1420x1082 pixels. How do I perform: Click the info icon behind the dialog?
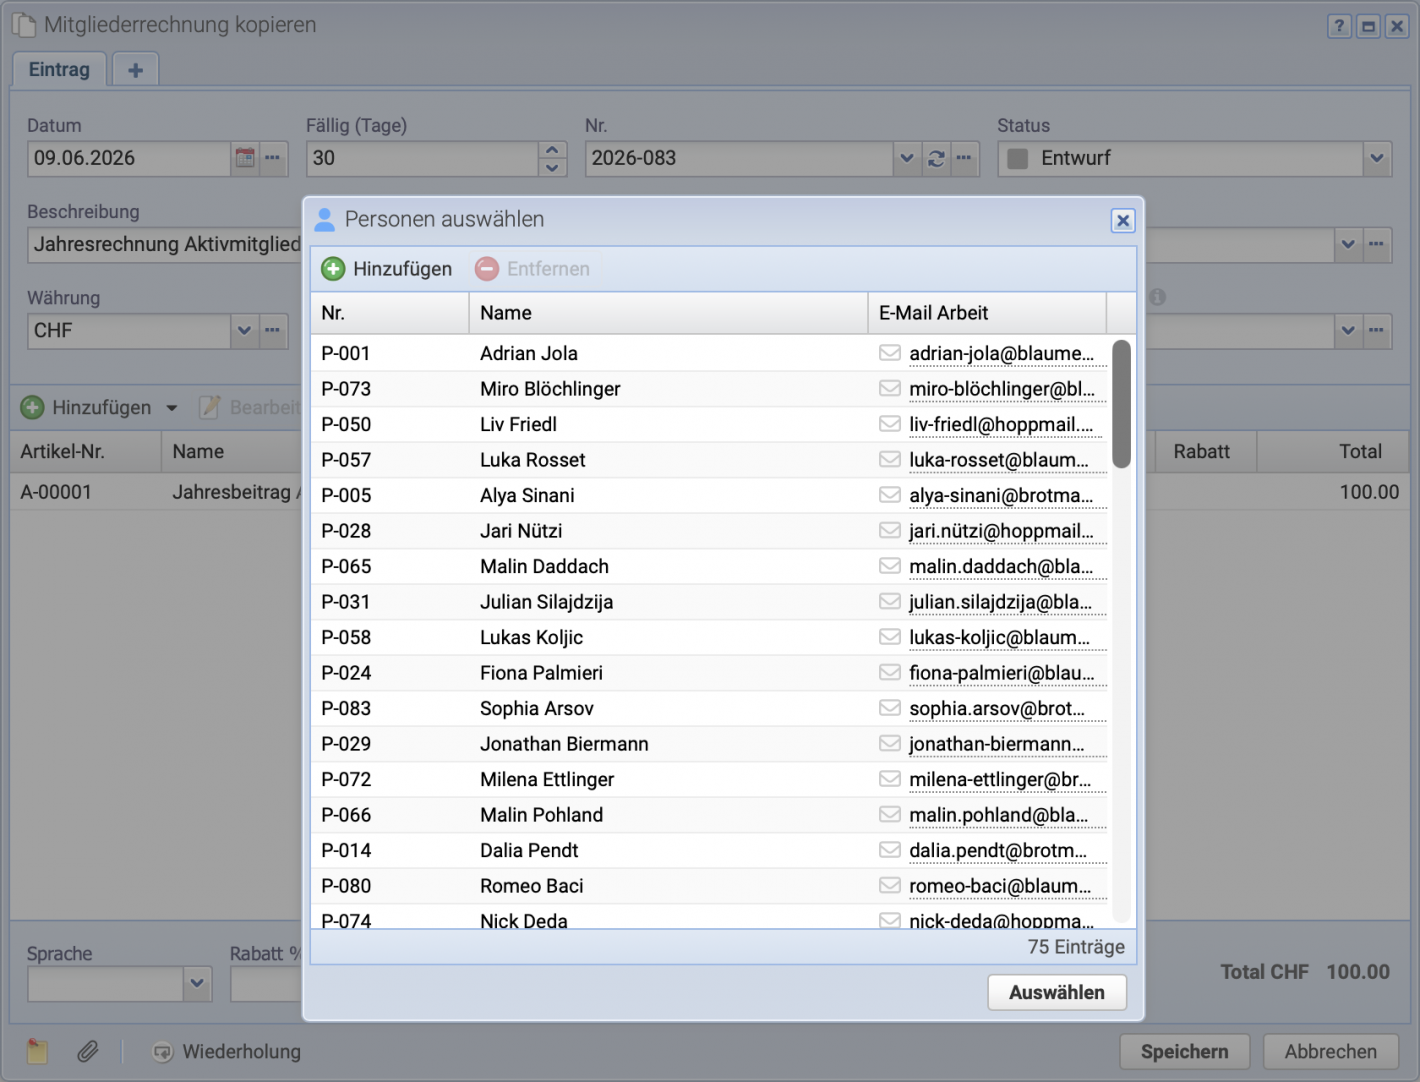click(1158, 297)
